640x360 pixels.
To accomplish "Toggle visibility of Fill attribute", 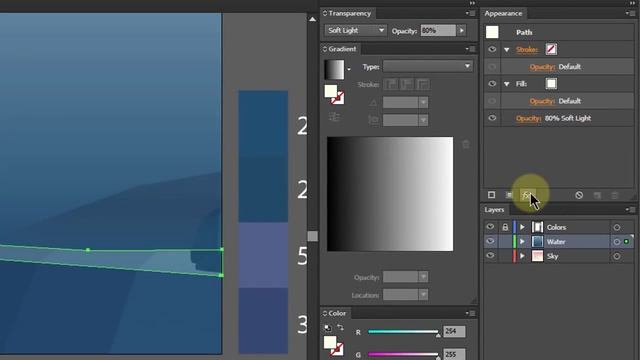I will pos(492,84).
